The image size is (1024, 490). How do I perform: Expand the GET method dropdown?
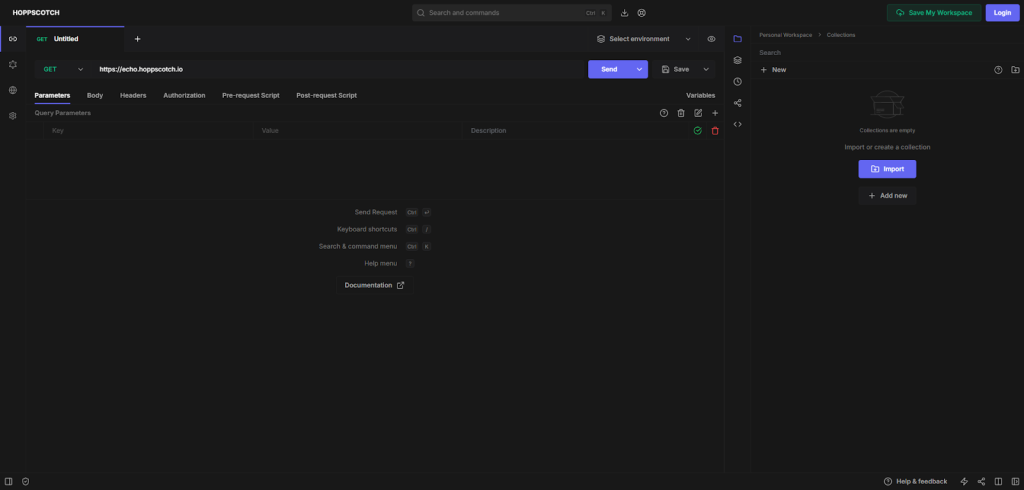click(62, 69)
